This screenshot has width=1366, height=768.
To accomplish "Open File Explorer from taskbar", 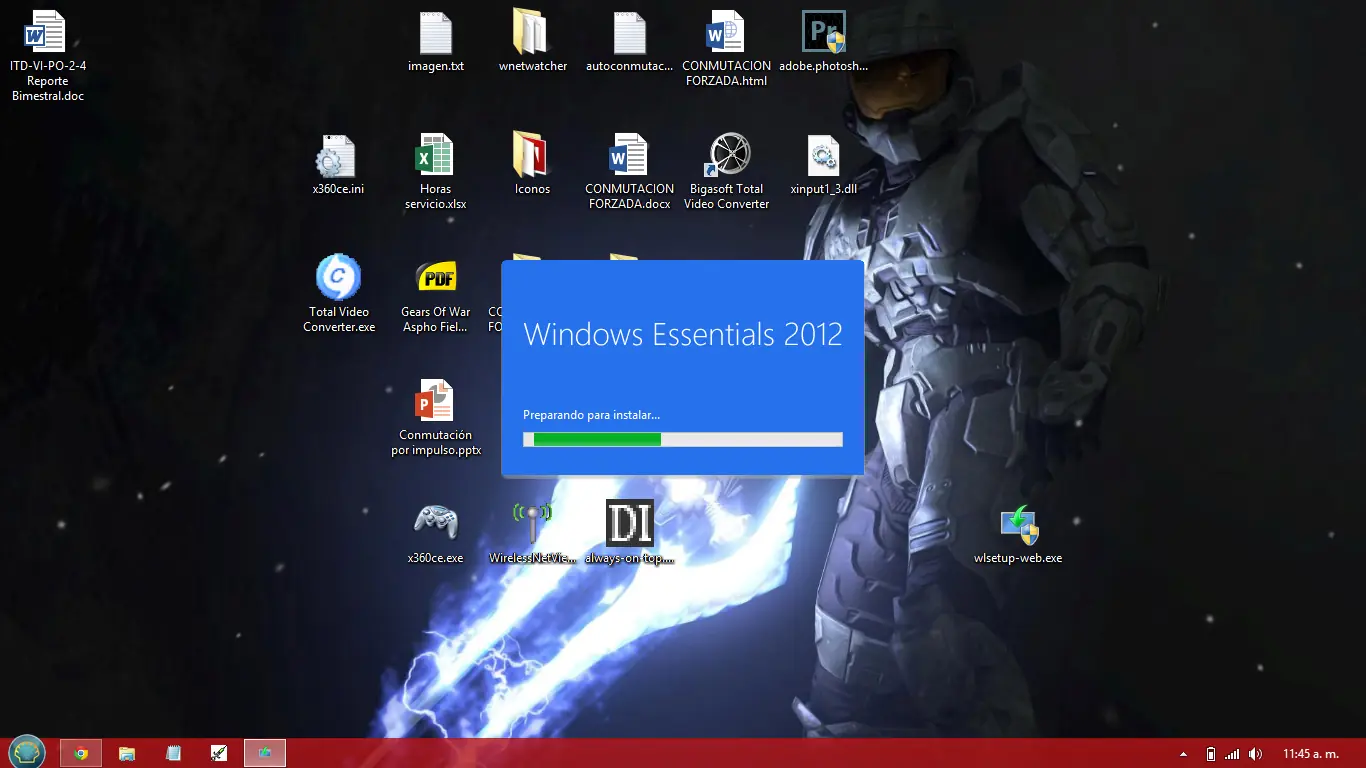I will point(127,753).
